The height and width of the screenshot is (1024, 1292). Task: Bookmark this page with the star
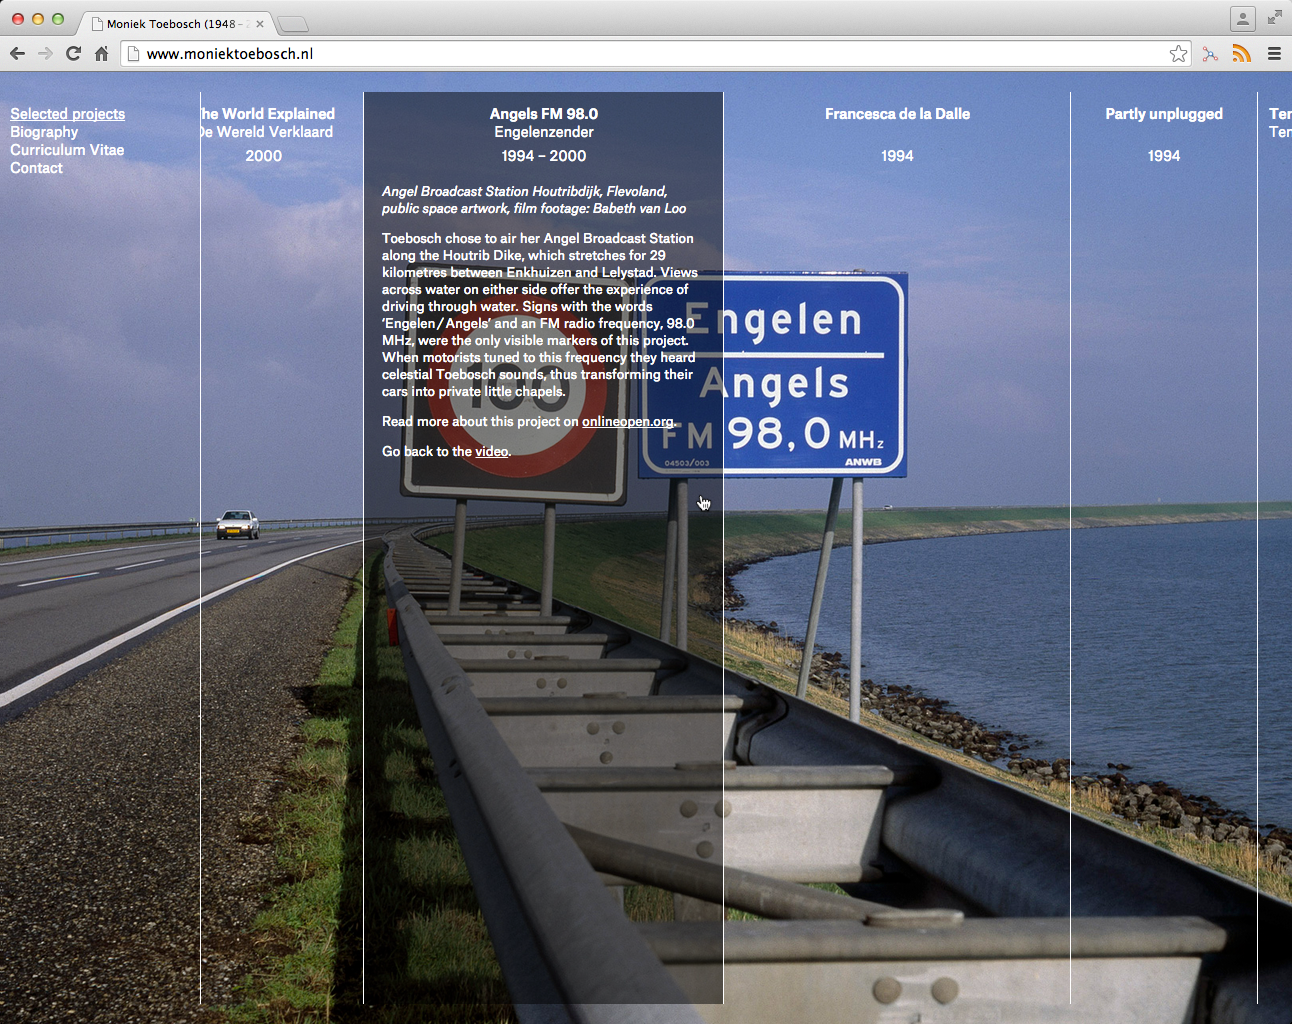[x=1178, y=54]
